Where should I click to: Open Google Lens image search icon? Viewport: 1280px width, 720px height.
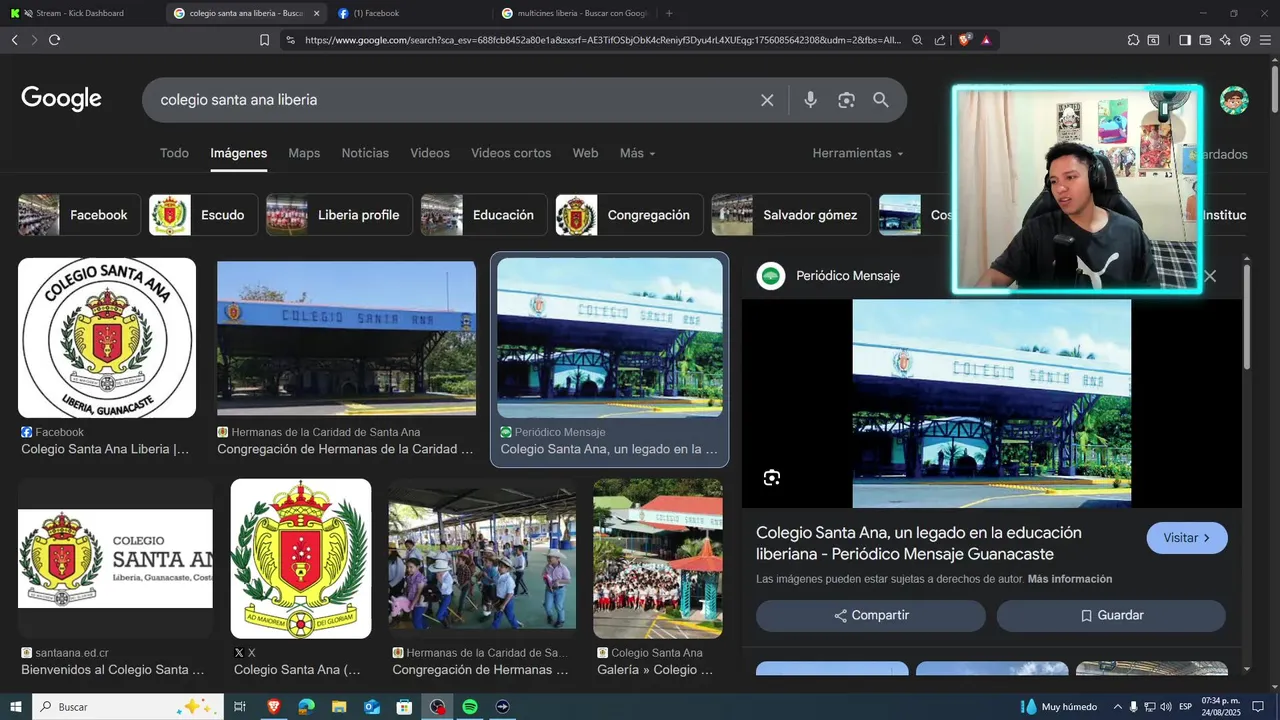pos(846,100)
